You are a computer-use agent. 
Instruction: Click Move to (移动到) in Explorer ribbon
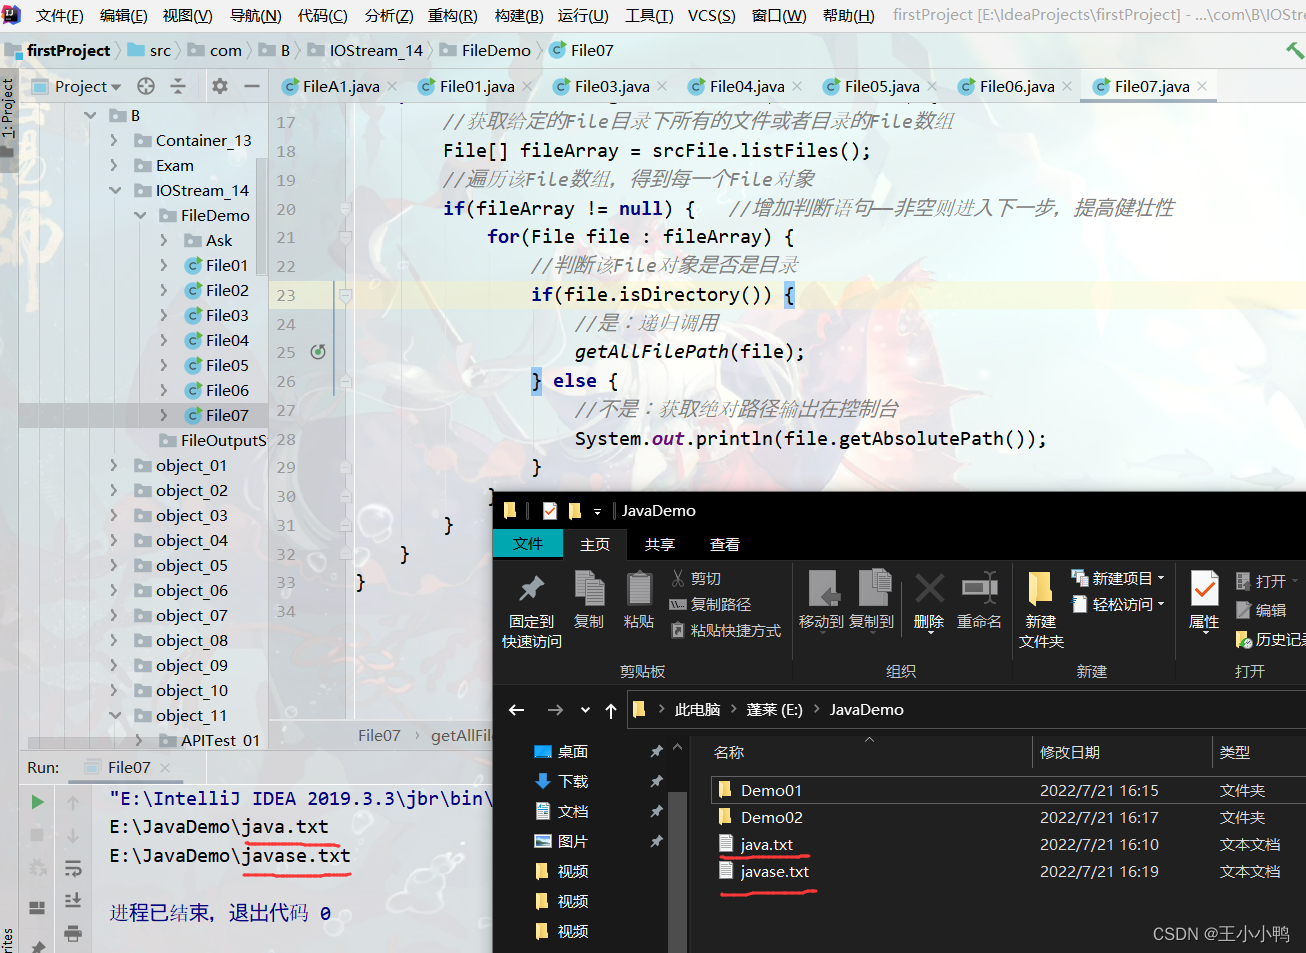pos(821,600)
